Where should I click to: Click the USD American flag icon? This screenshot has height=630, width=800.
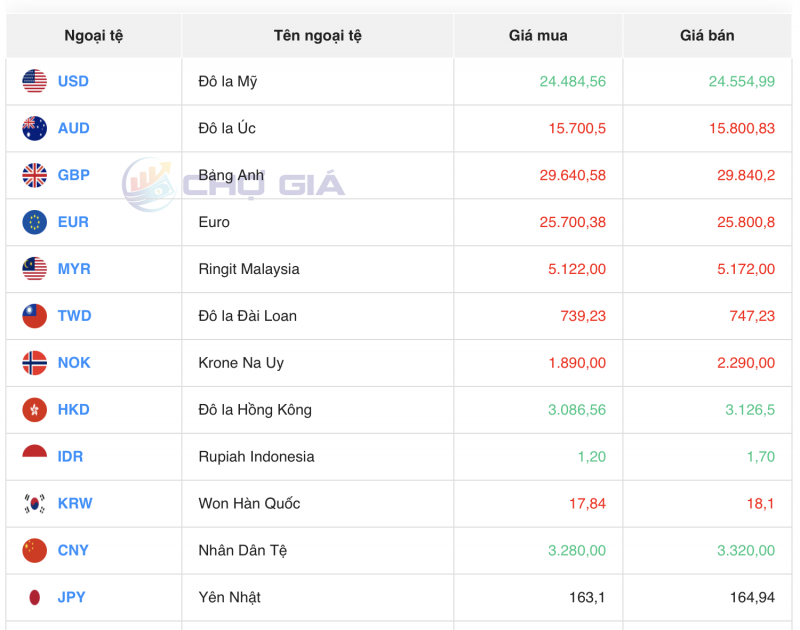coord(36,81)
